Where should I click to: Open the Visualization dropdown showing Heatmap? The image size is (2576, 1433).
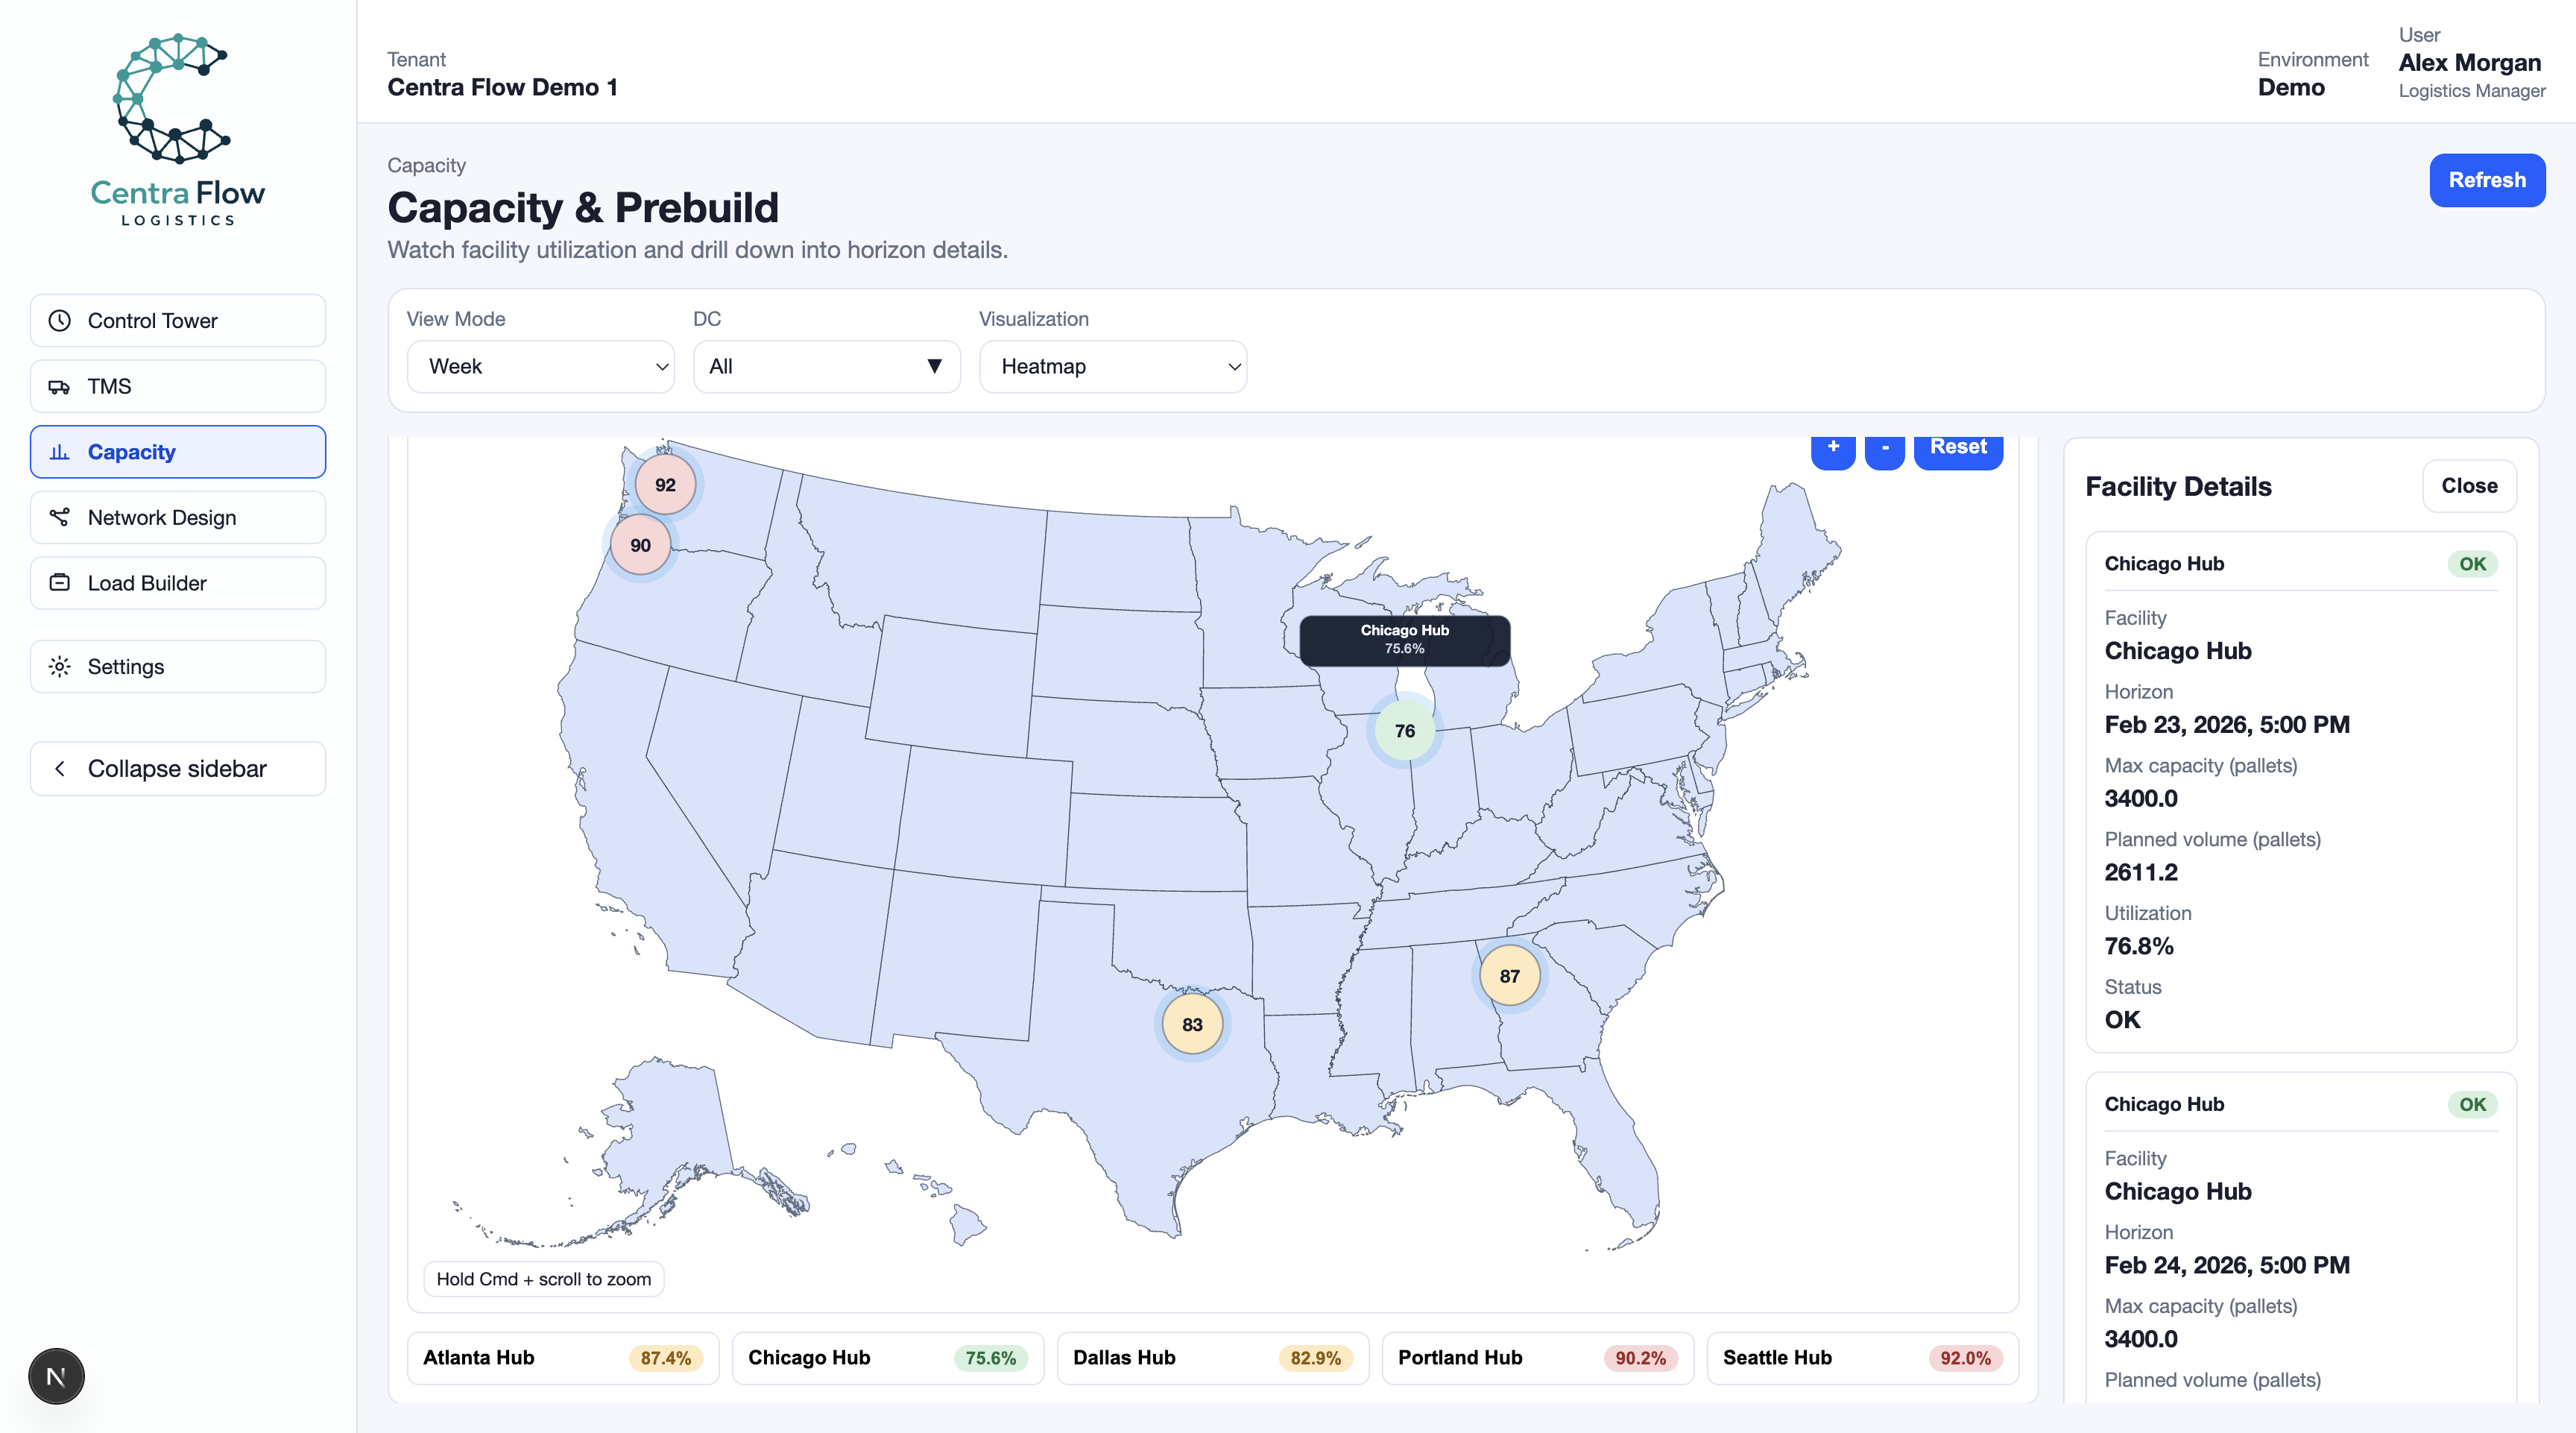click(x=1113, y=366)
